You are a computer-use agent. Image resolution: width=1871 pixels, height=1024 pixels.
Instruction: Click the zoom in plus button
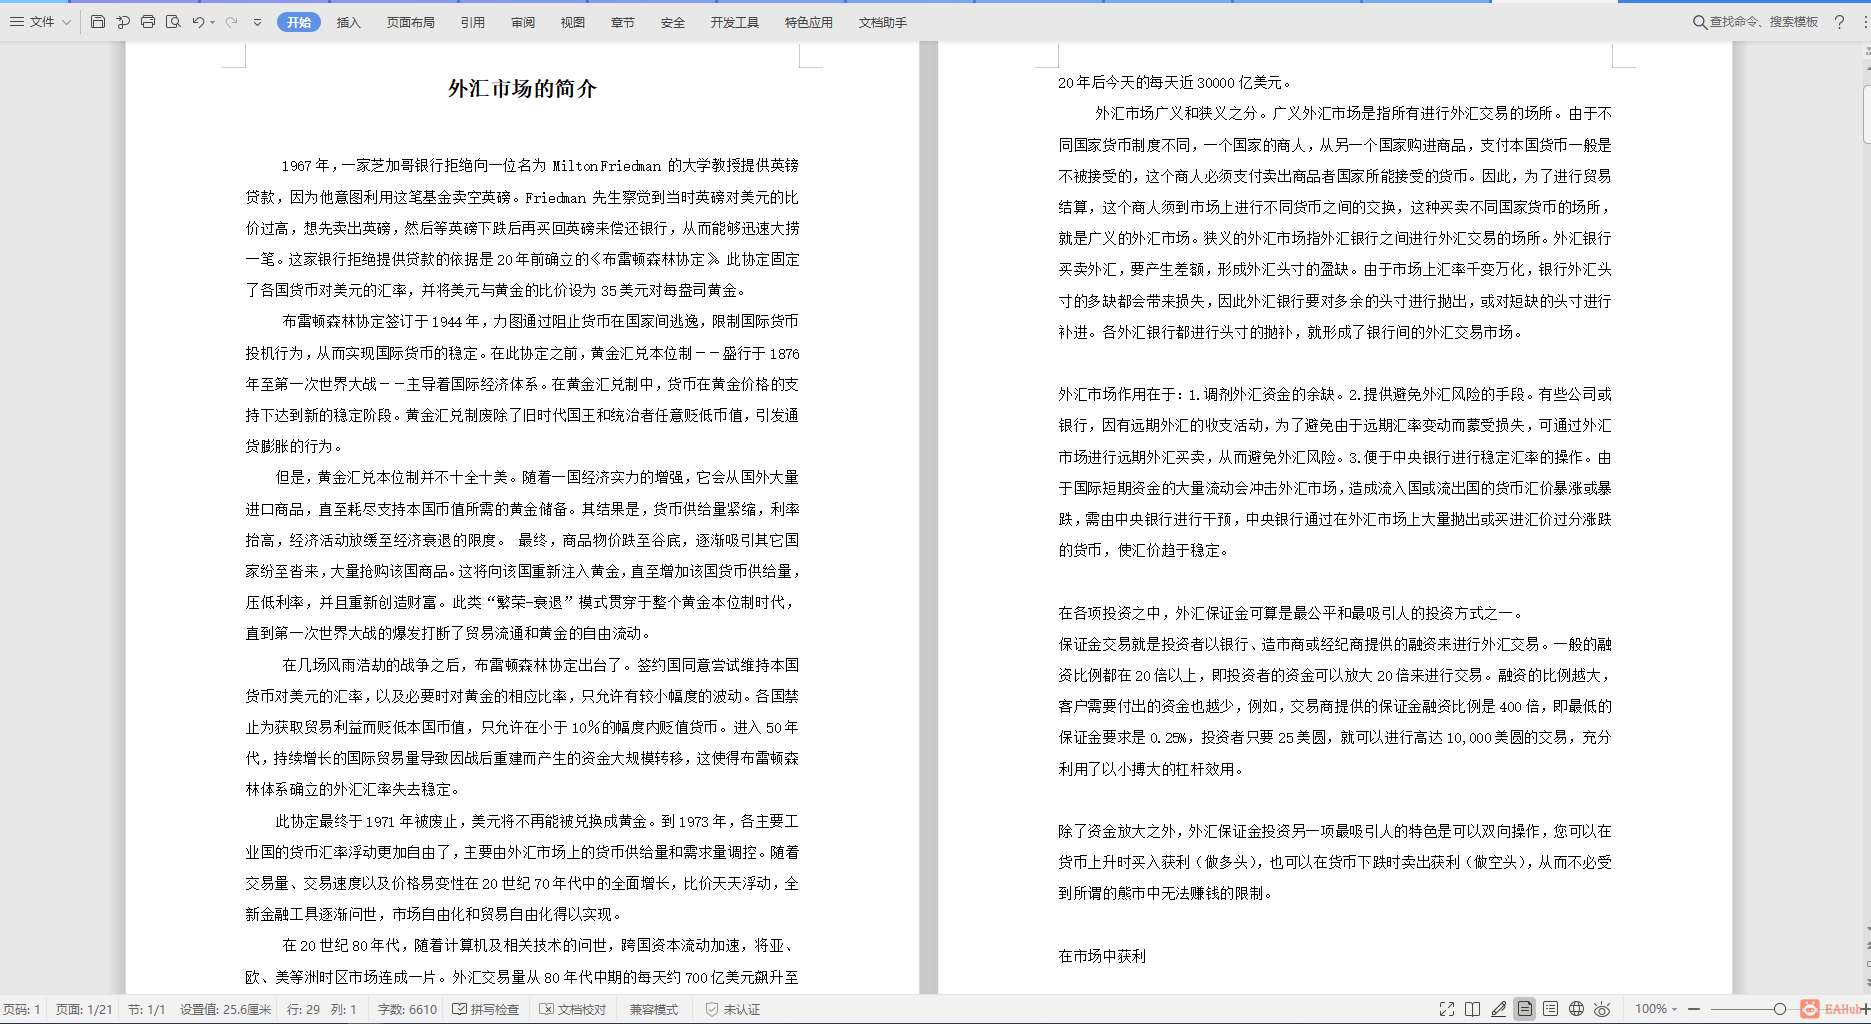click(1866, 1009)
